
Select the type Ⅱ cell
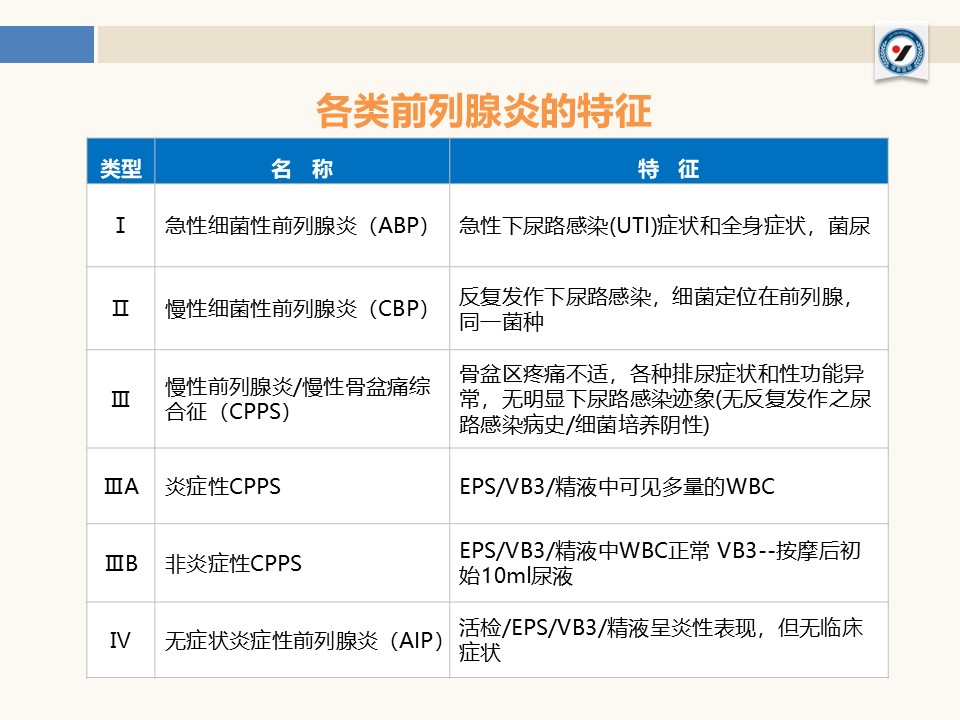(121, 309)
